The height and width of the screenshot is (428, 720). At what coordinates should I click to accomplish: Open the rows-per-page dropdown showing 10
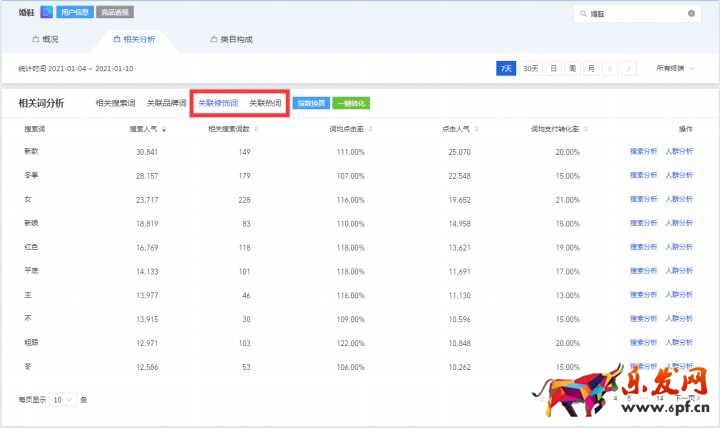62,399
